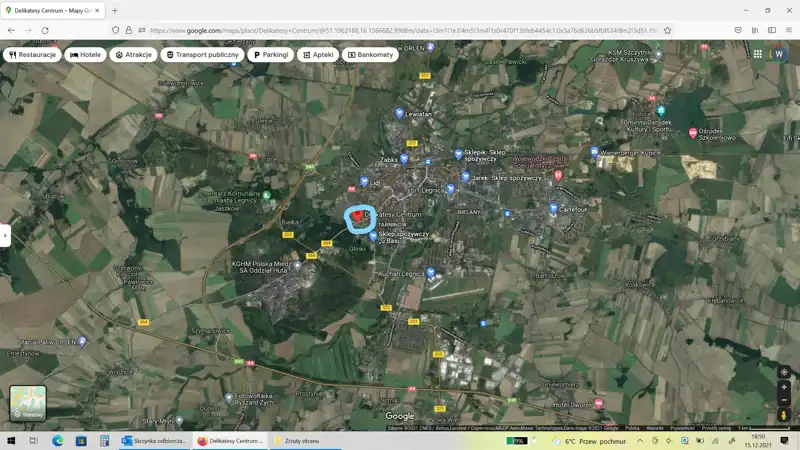
Task: Open Cmentarz Komunalny Jaszków marker
Action: click(x=266, y=195)
